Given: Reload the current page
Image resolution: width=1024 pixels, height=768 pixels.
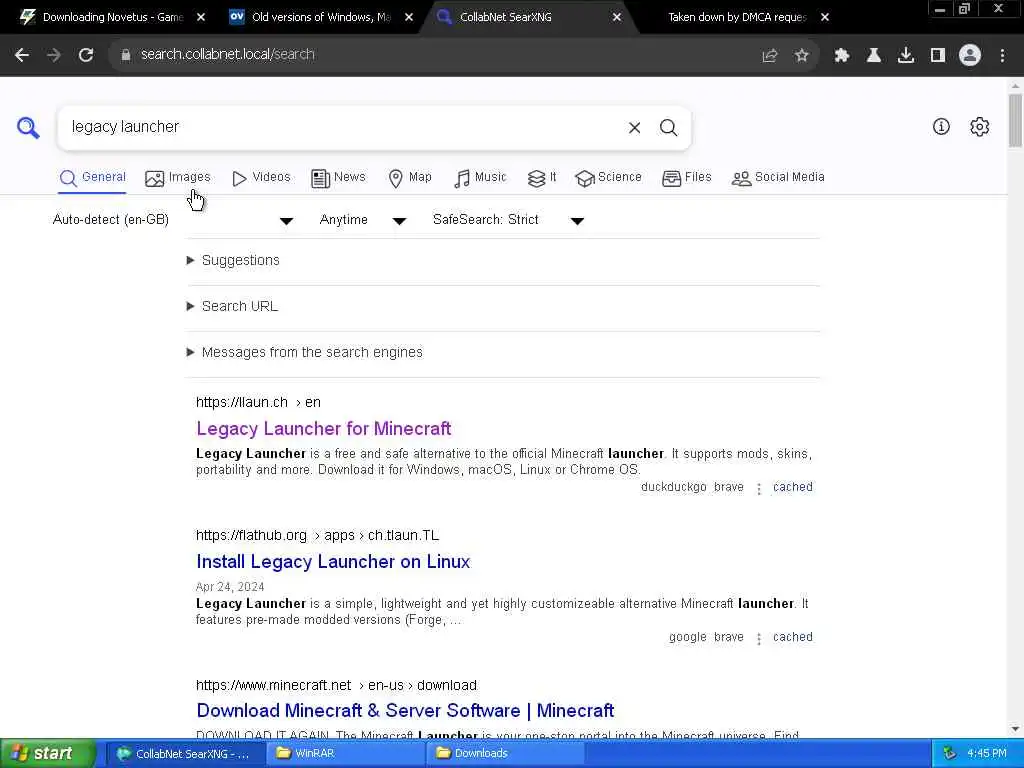Looking at the screenshot, I should [x=86, y=55].
